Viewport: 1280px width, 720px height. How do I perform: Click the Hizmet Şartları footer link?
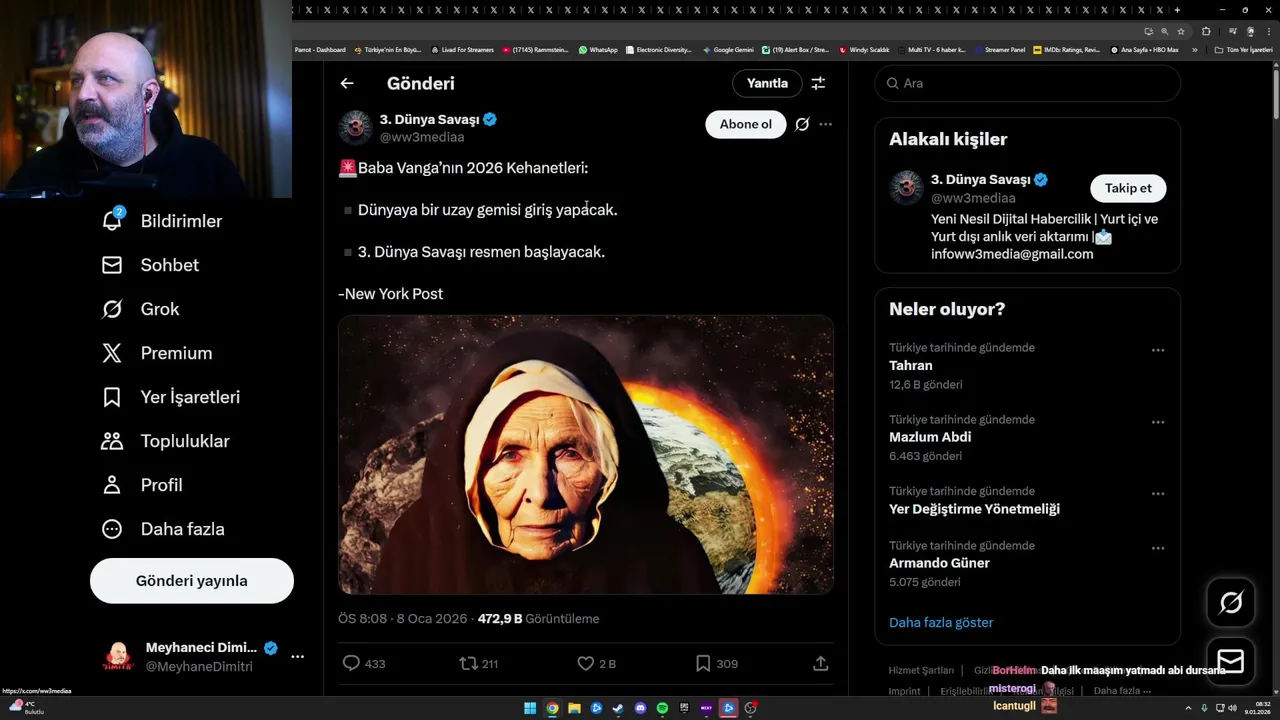[x=921, y=670]
